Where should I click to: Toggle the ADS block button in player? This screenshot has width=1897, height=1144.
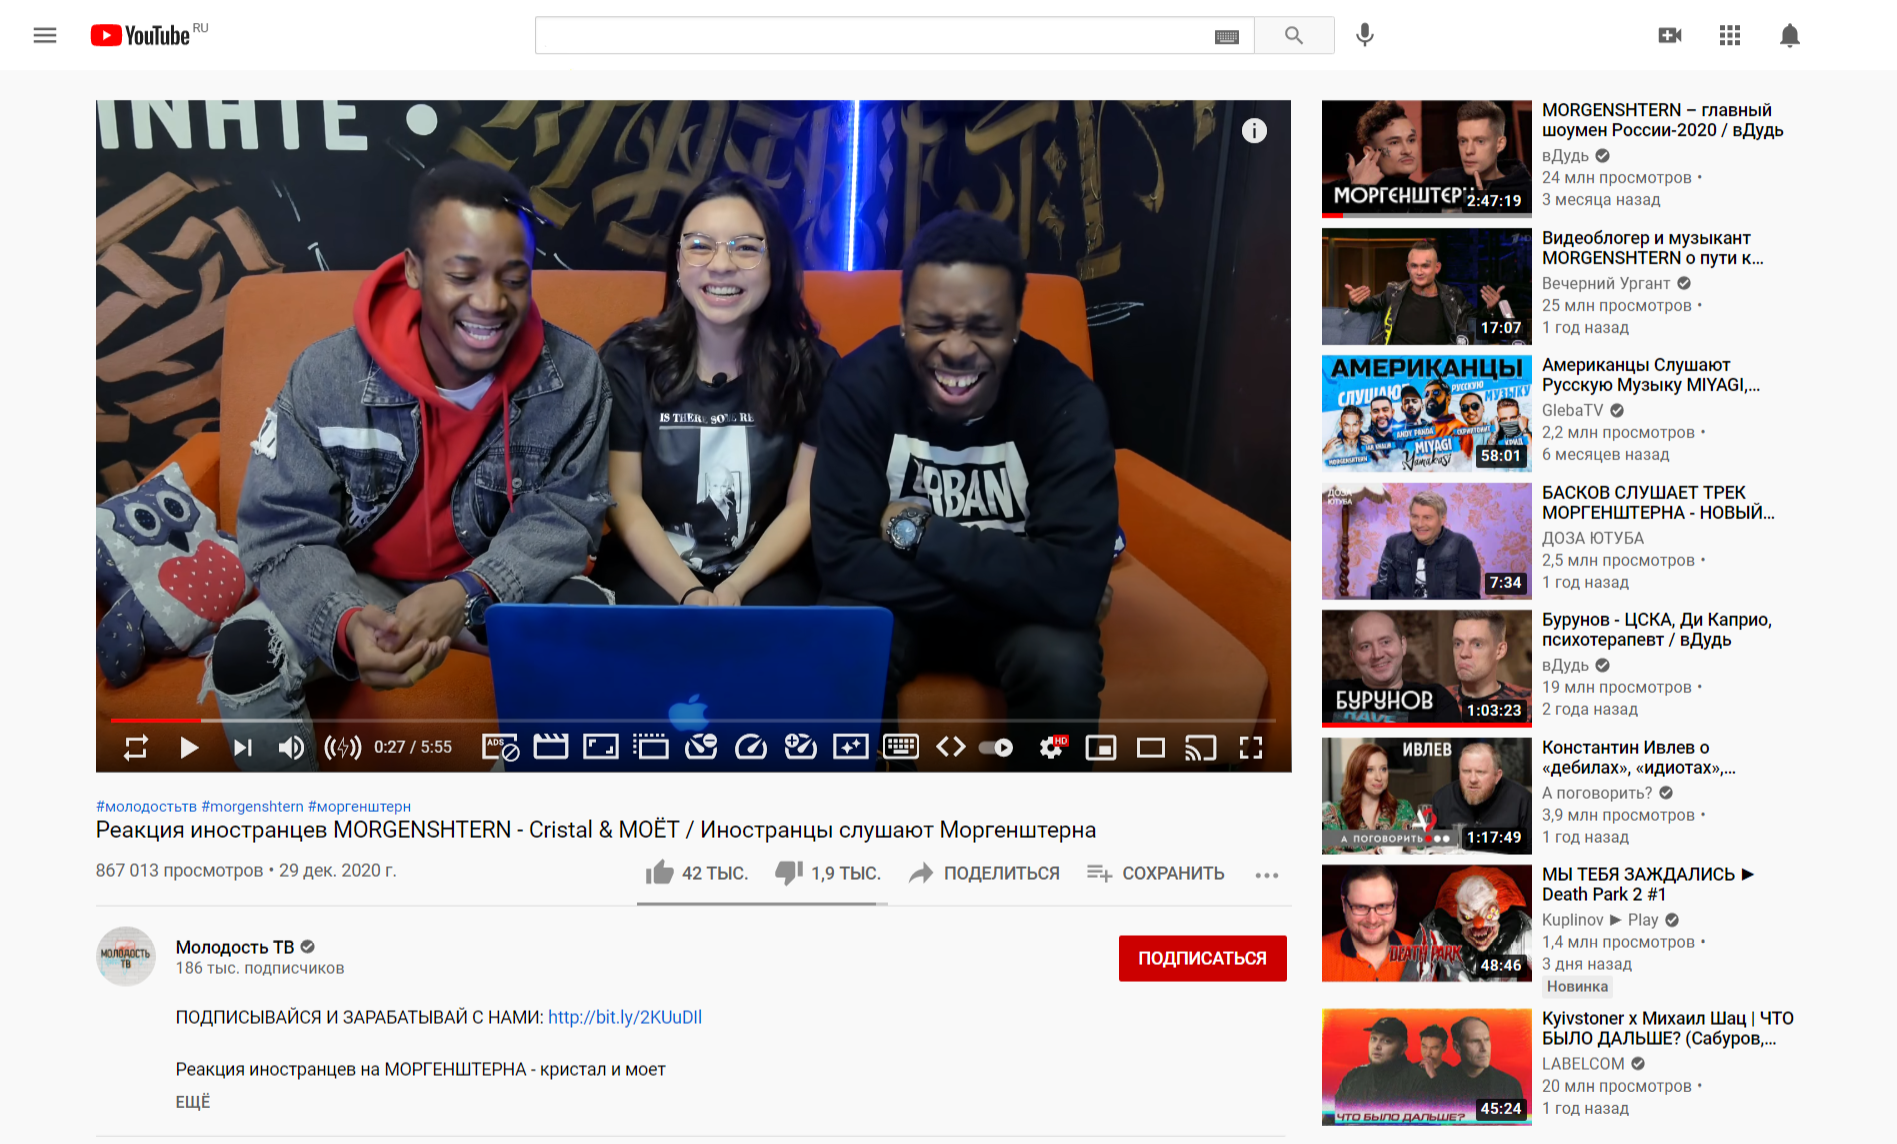pos(500,747)
